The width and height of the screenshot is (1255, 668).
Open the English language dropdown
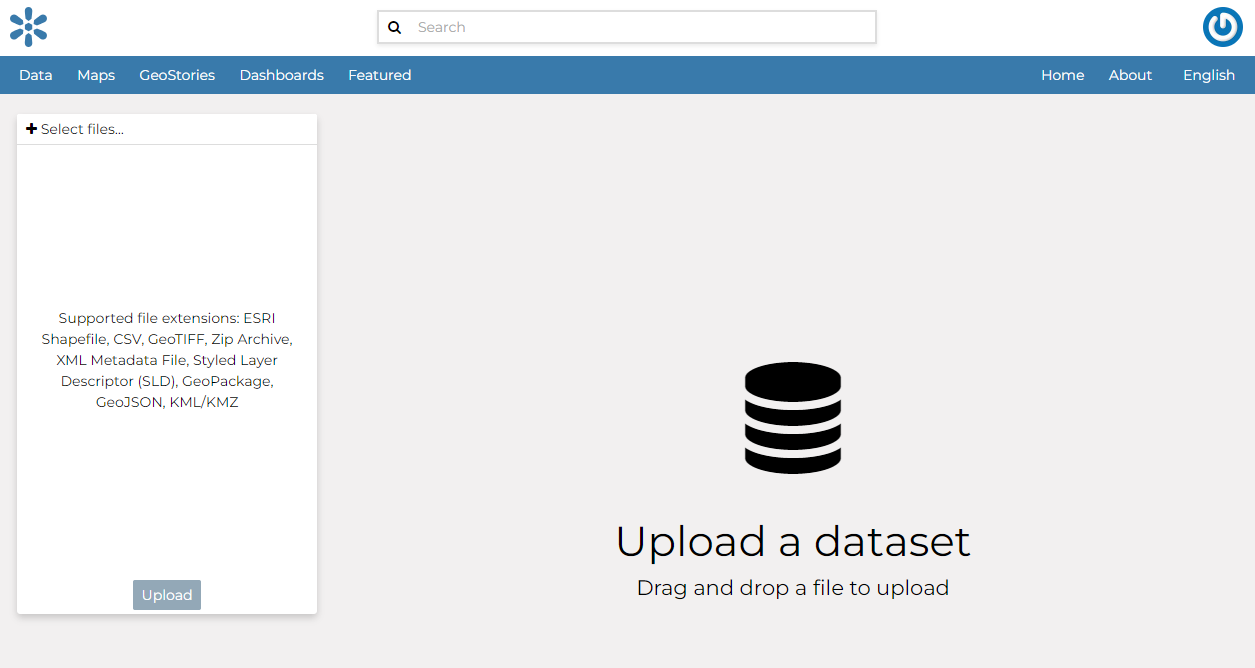[x=1208, y=75]
